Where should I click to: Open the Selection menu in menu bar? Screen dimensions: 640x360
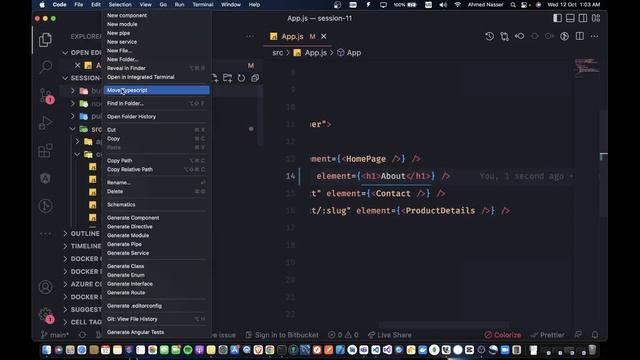click(120, 4)
